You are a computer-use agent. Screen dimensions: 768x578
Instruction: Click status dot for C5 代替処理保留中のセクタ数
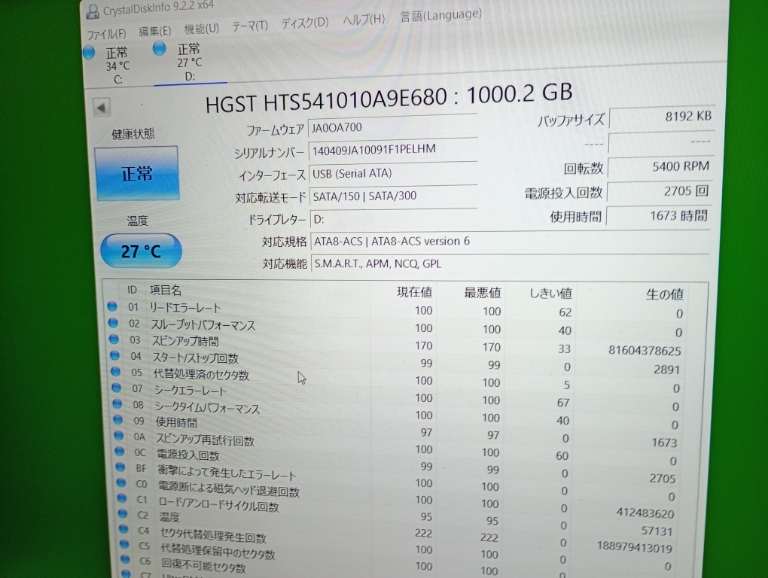pos(125,544)
